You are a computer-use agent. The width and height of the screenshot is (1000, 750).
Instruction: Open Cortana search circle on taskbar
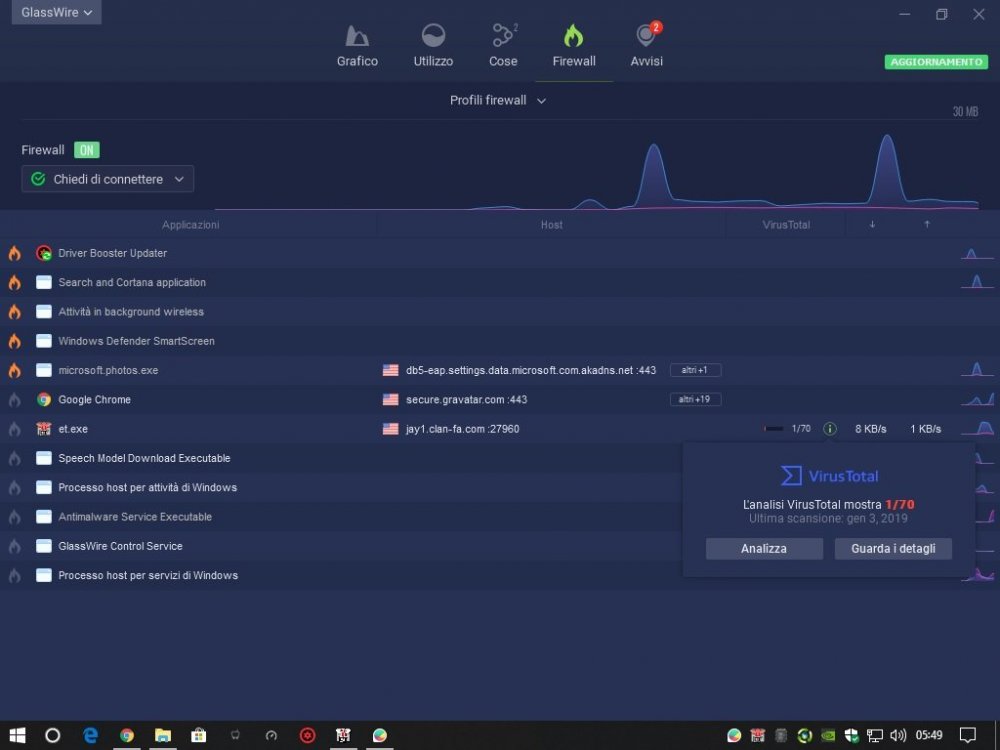[53, 735]
